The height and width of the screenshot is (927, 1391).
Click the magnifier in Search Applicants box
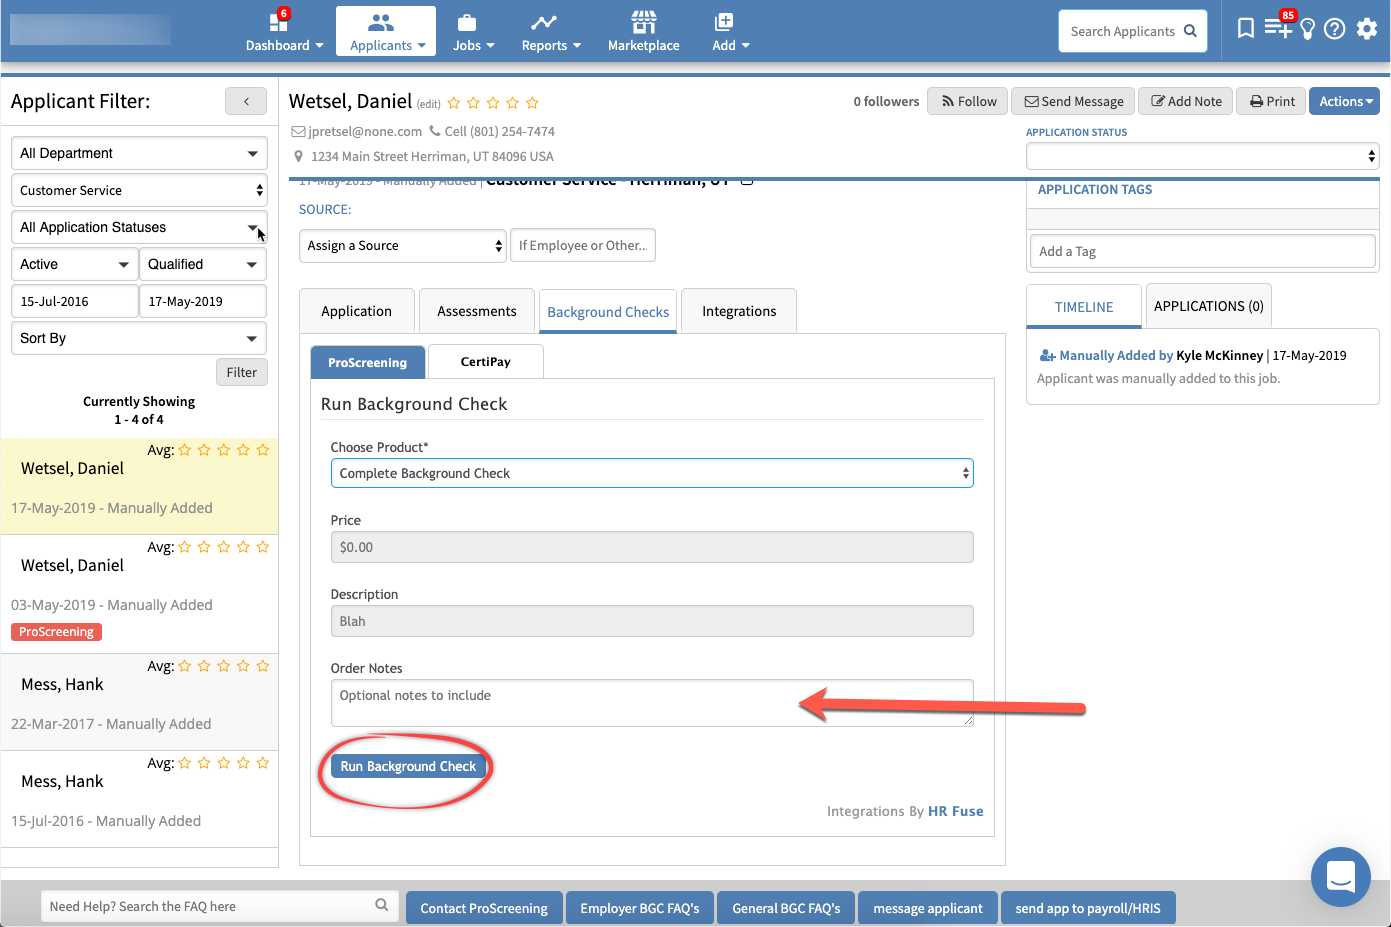tap(1190, 31)
